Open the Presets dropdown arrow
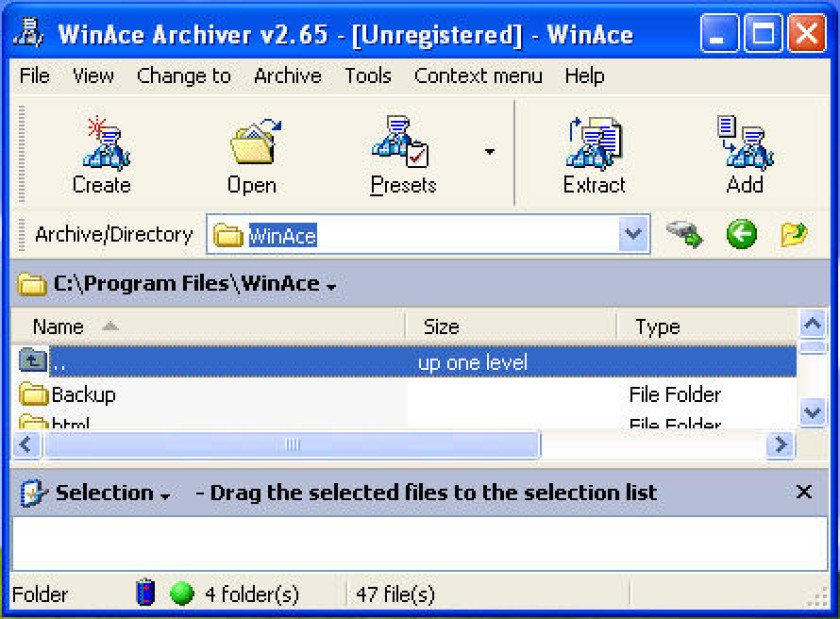The image size is (840, 619). click(x=489, y=152)
